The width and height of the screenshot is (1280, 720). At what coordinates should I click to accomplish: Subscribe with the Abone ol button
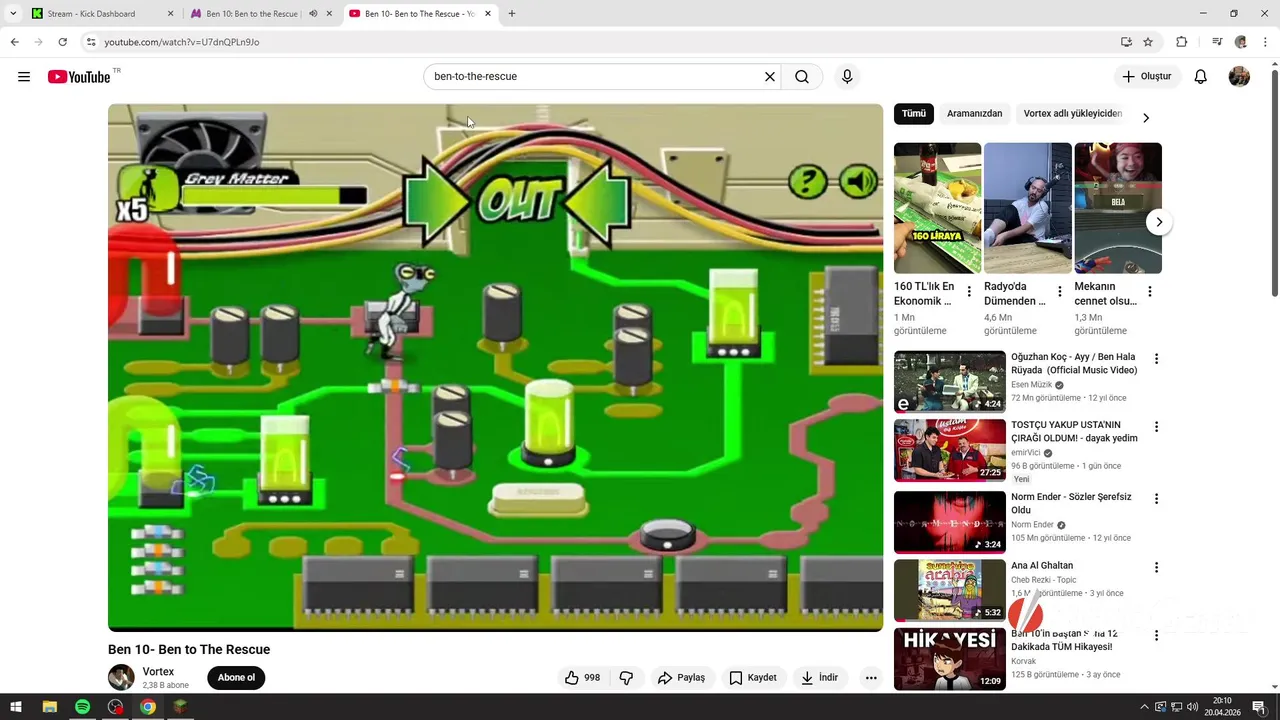tap(236, 678)
